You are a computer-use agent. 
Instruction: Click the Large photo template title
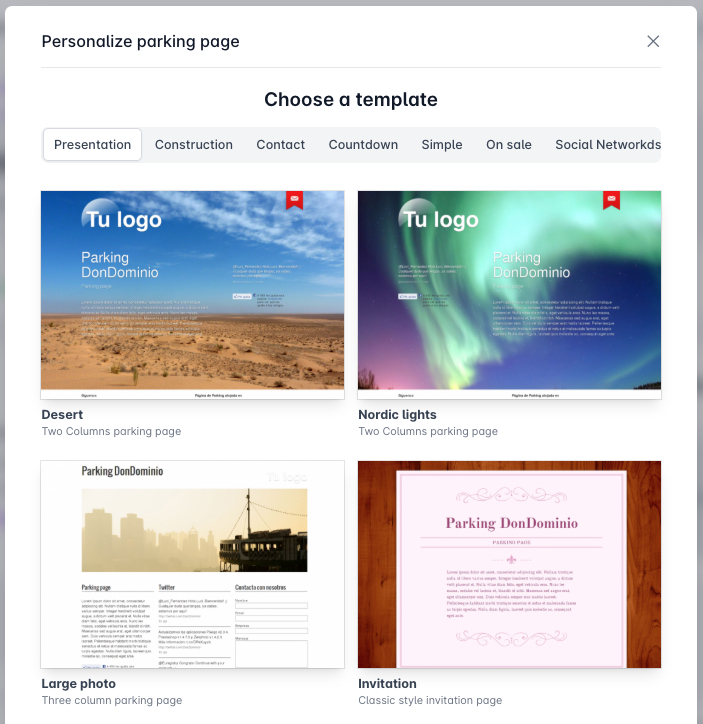point(78,684)
